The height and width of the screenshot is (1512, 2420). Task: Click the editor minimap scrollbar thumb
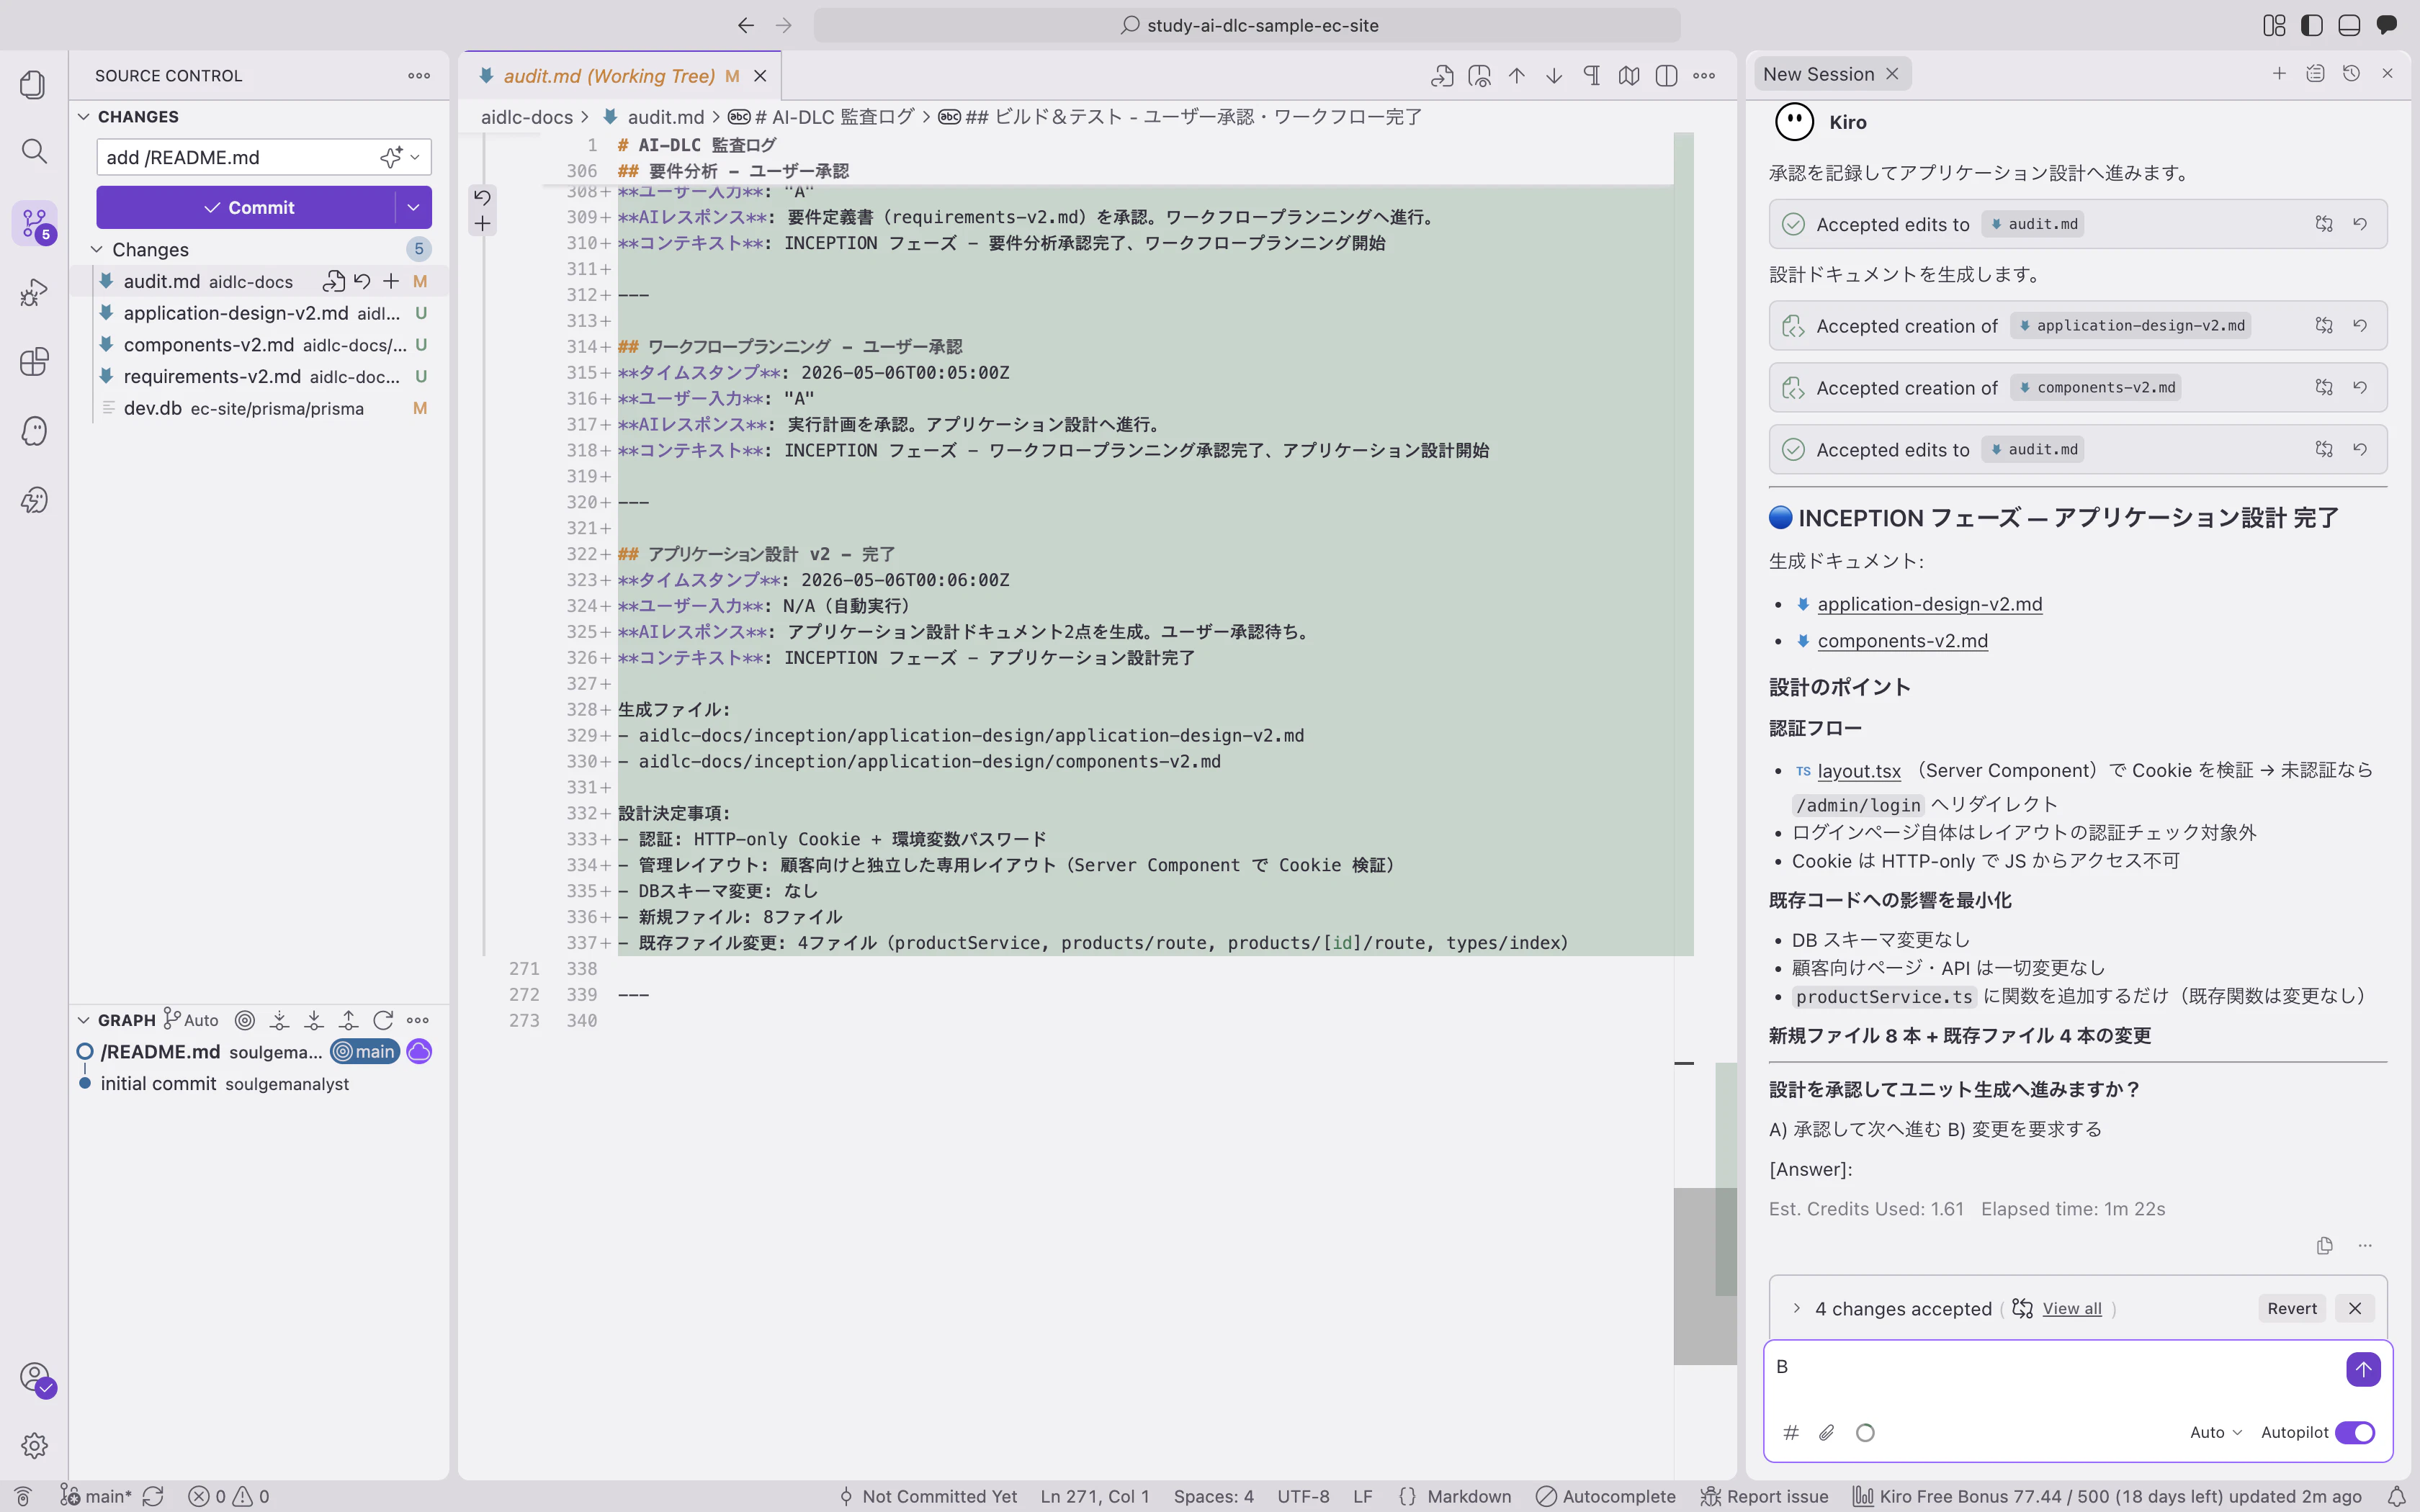[x=1704, y=1275]
